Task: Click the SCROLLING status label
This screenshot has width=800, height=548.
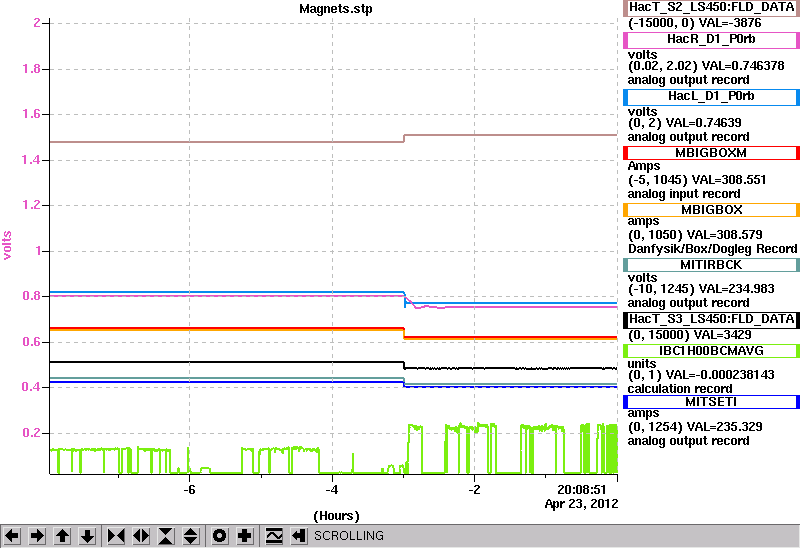Action: click(349, 536)
